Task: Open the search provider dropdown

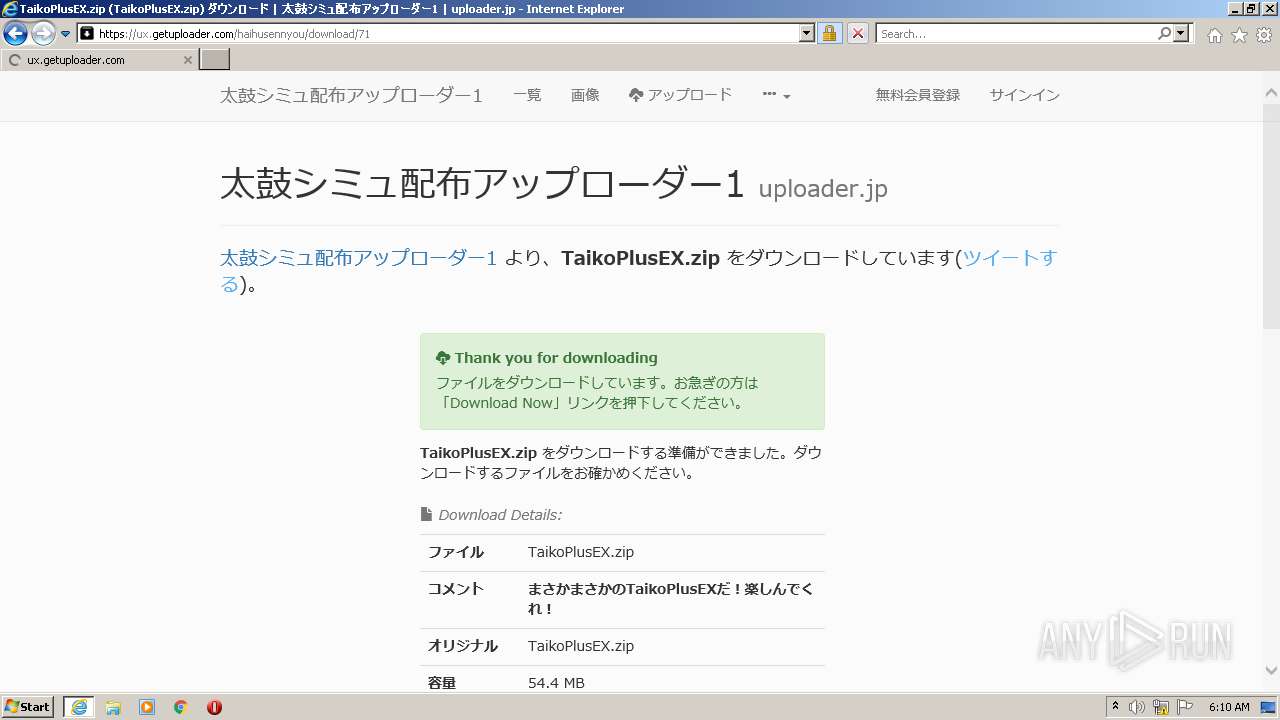Action: pyautogui.click(x=1182, y=34)
